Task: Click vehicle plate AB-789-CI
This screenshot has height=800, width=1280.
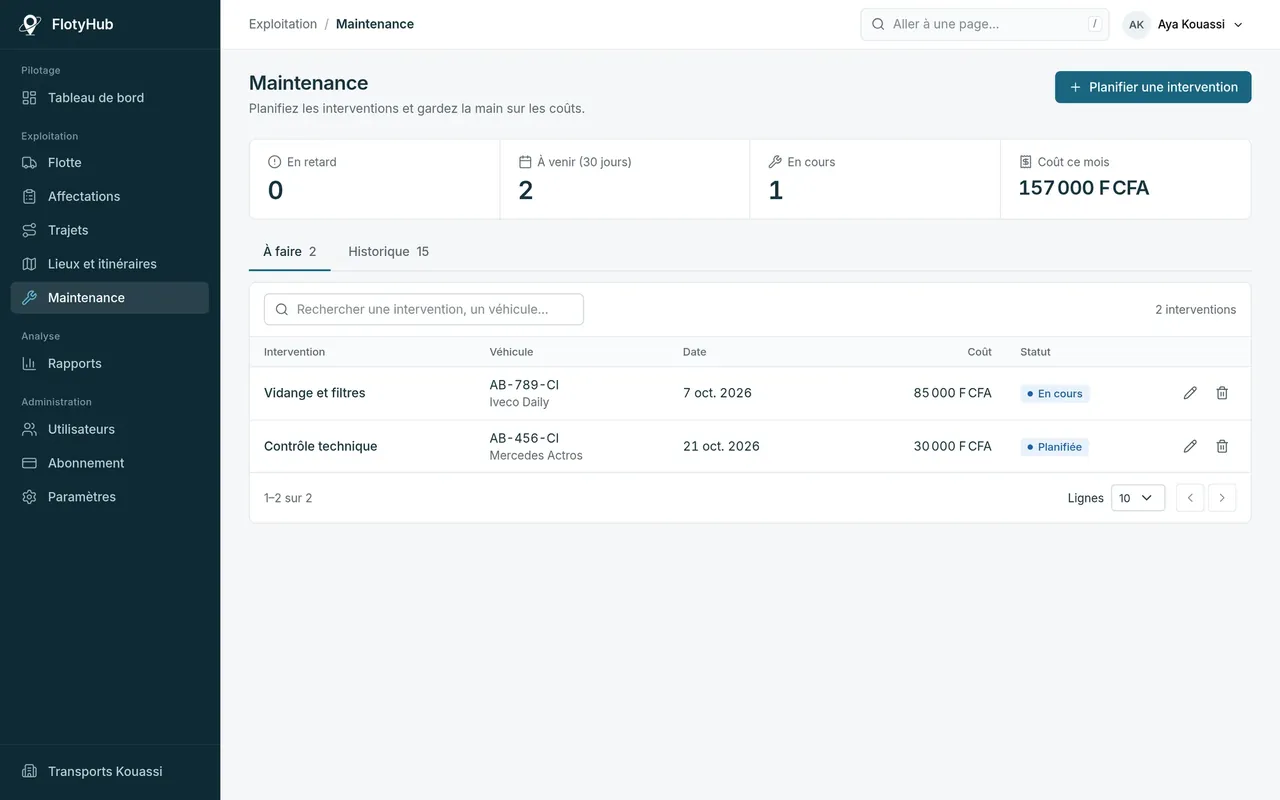Action: 524,385
